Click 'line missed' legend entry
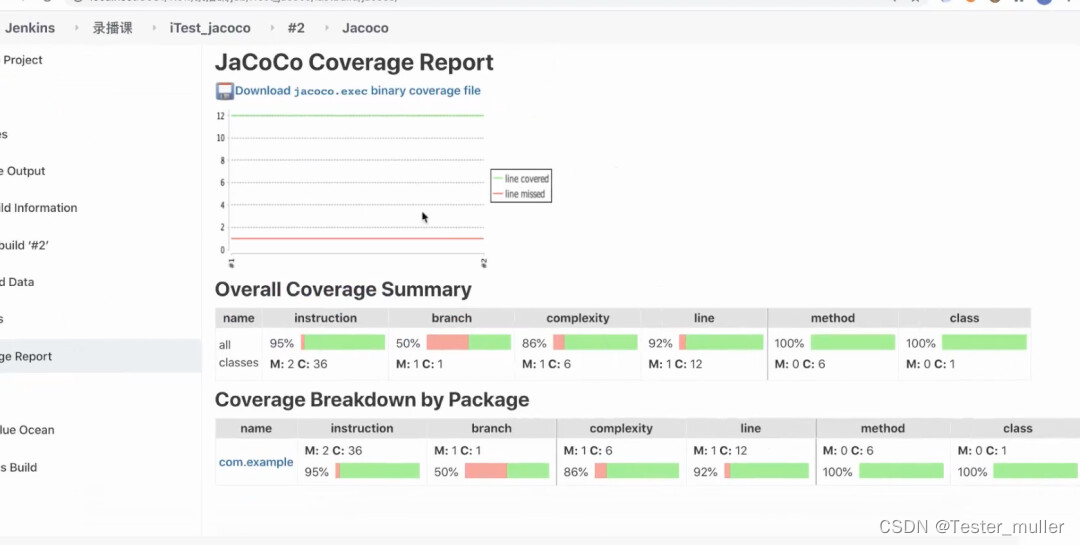This screenshot has width=1080, height=545. click(519, 194)
